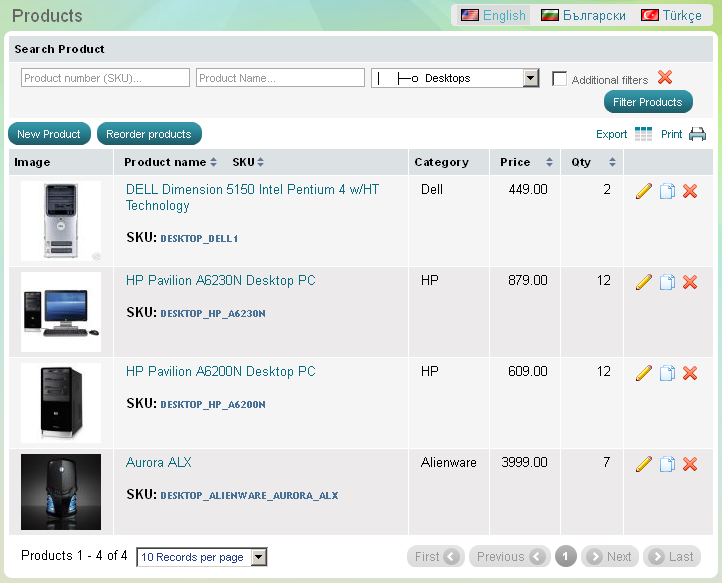This screenshot has width=722, height=583.
Task: Sort the table by Price column
Action: (549, 162)
